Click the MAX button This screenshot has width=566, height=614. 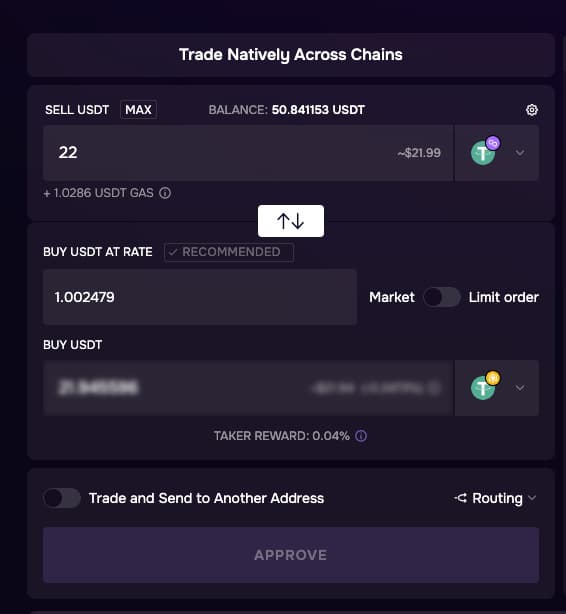(138, 110)
